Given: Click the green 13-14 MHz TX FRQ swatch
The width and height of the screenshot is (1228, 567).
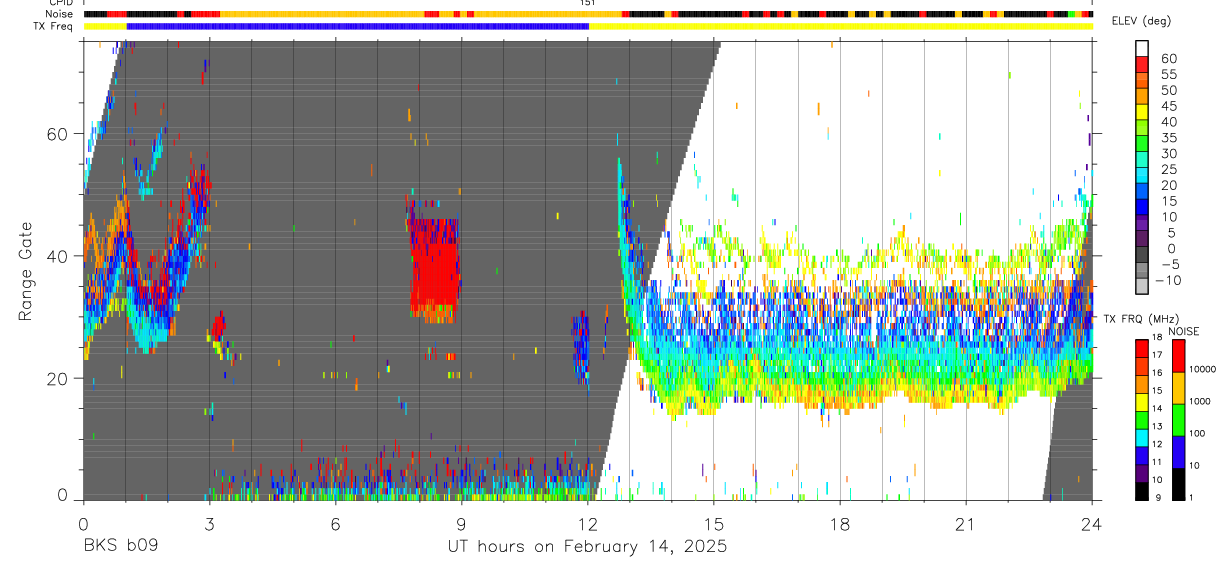Looking at the screenshot, I should (x=1141, y=419).
